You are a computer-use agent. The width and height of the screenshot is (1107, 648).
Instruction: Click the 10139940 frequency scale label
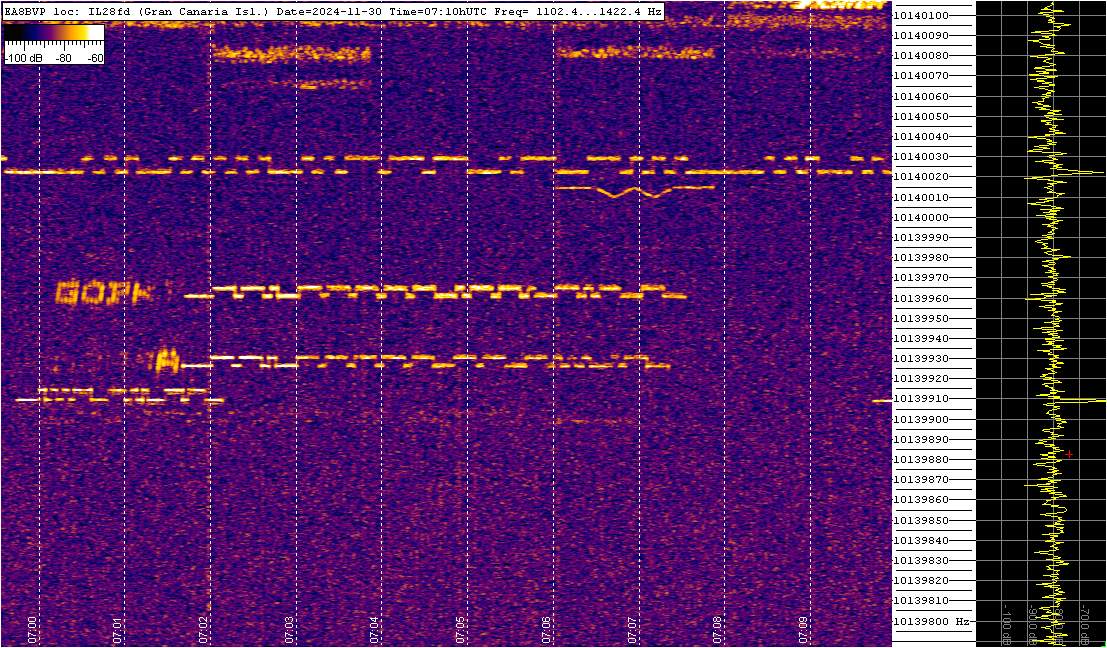(920, 339)
